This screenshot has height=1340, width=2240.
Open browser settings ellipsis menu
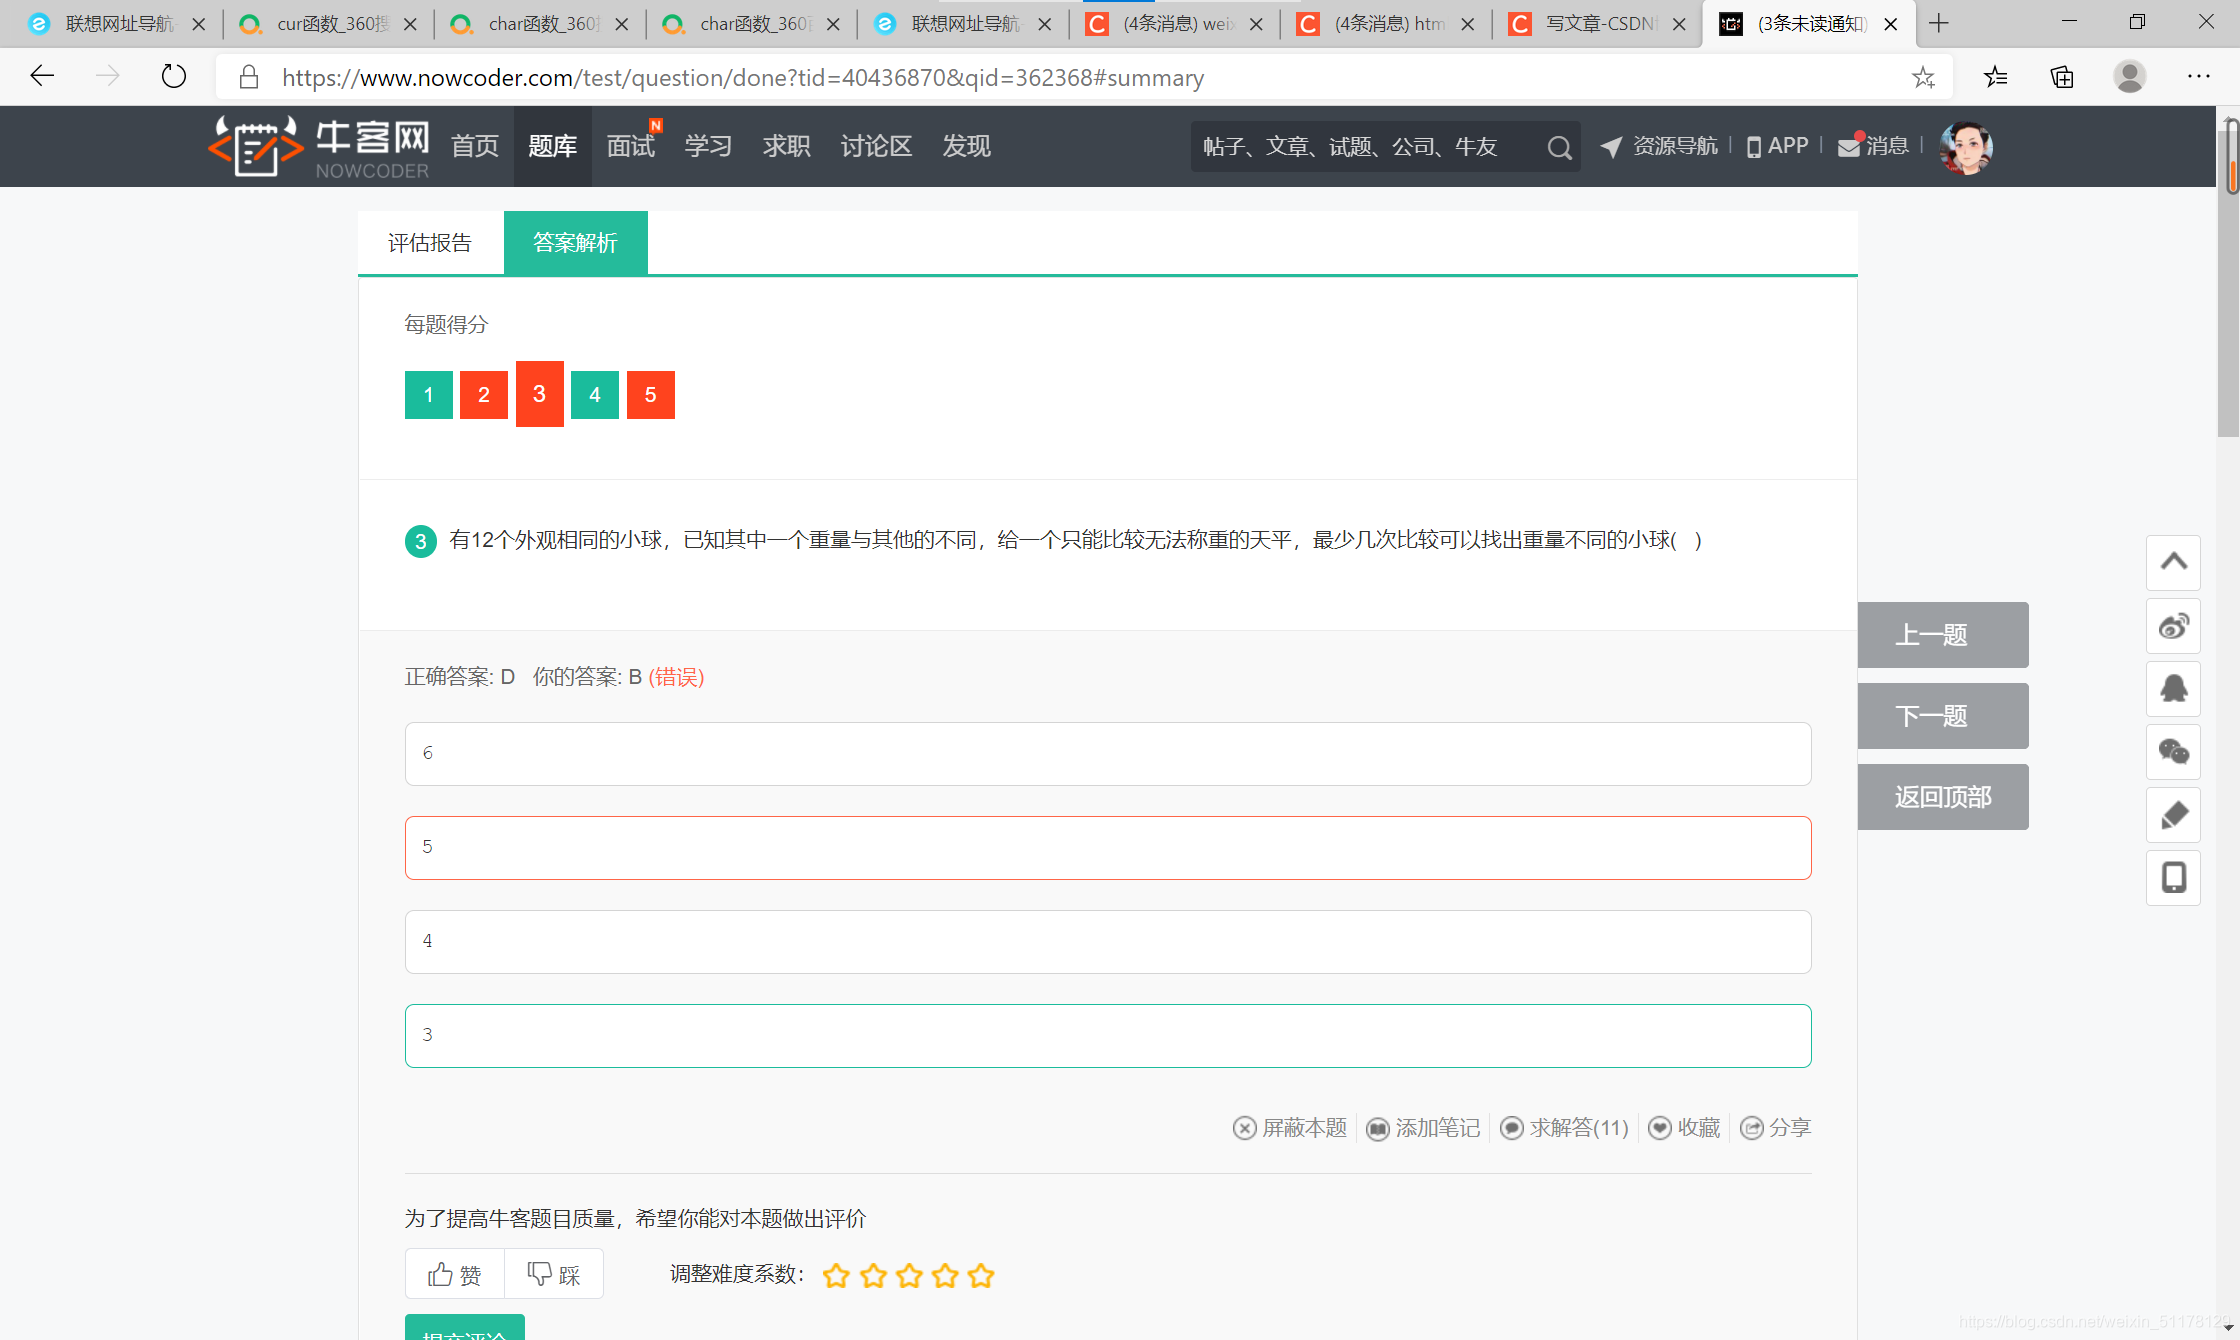coord(2198,76)
